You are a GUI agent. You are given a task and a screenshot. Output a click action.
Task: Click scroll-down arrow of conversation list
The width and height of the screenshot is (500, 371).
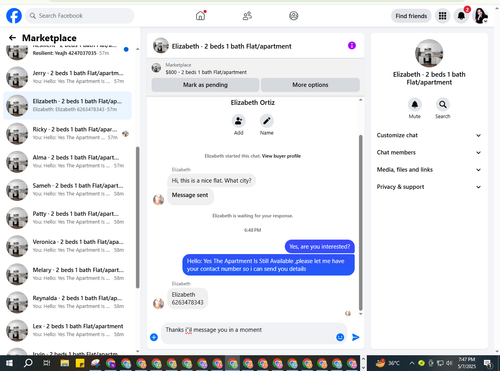138,351
